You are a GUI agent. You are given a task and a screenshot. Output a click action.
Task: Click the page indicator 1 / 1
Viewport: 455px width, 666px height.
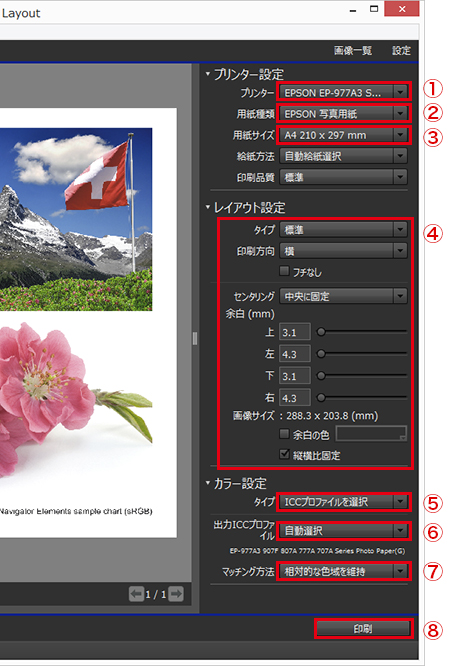pos(156,594)
